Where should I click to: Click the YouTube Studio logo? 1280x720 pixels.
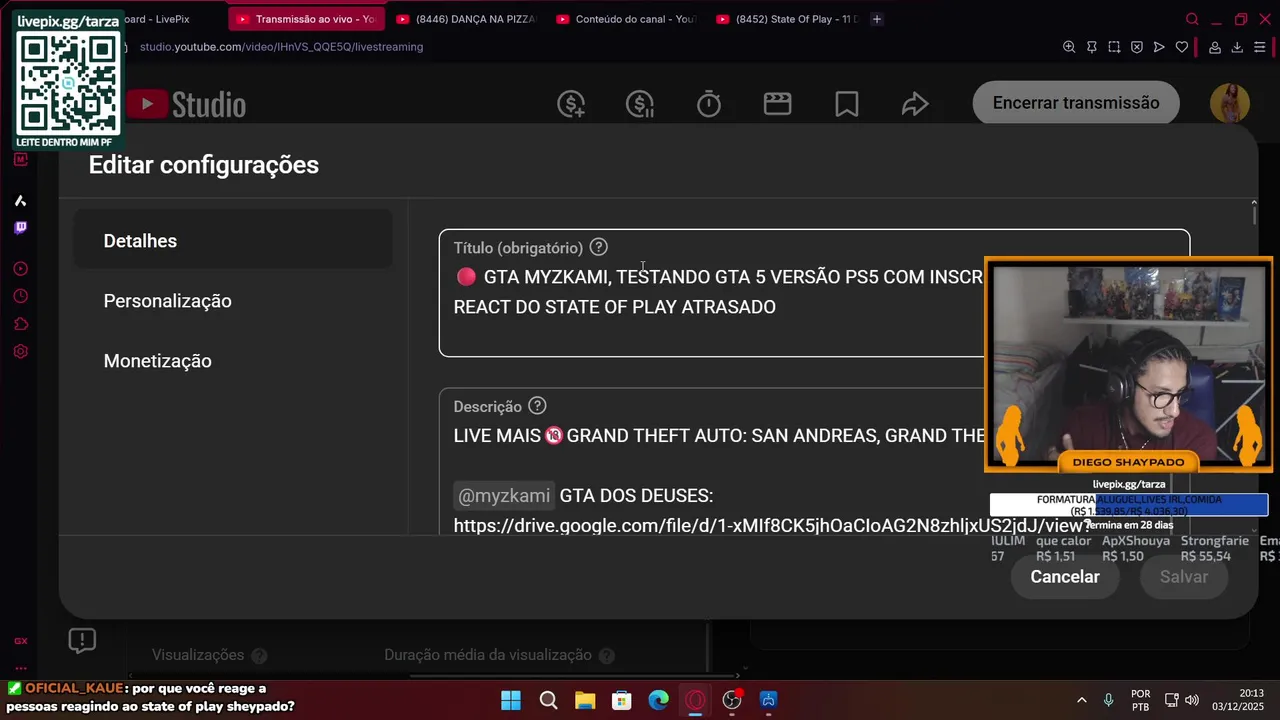(x=186, y=104)
